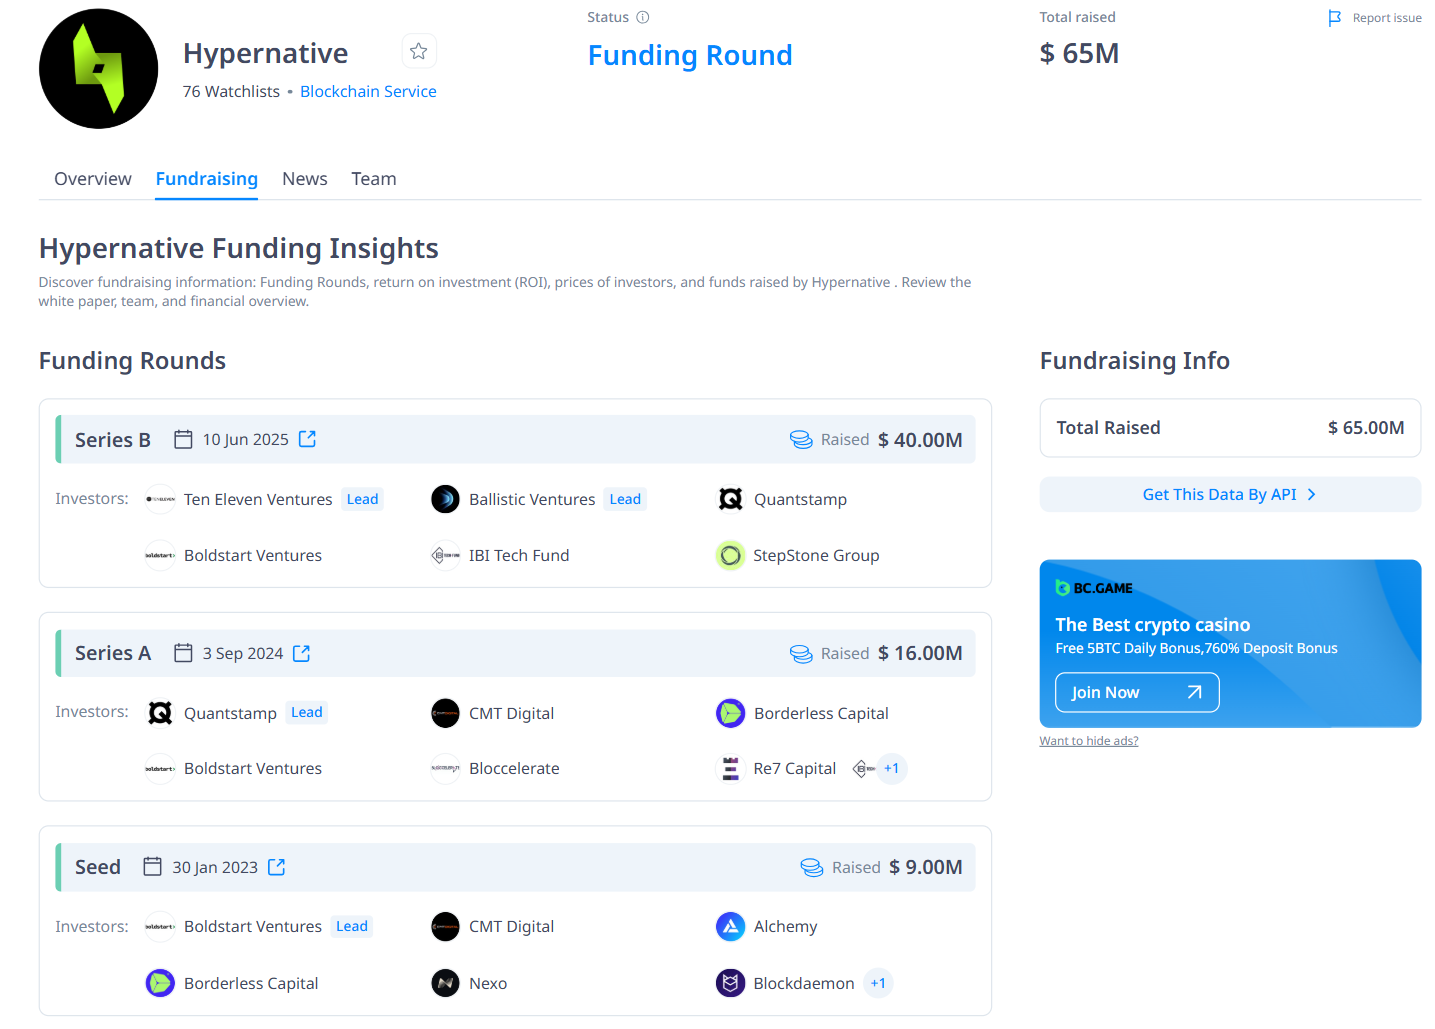Click Want to hide ads link
Image resolution: width=1435 pixels, height=1029 pixels.
tap(1089, 741)
